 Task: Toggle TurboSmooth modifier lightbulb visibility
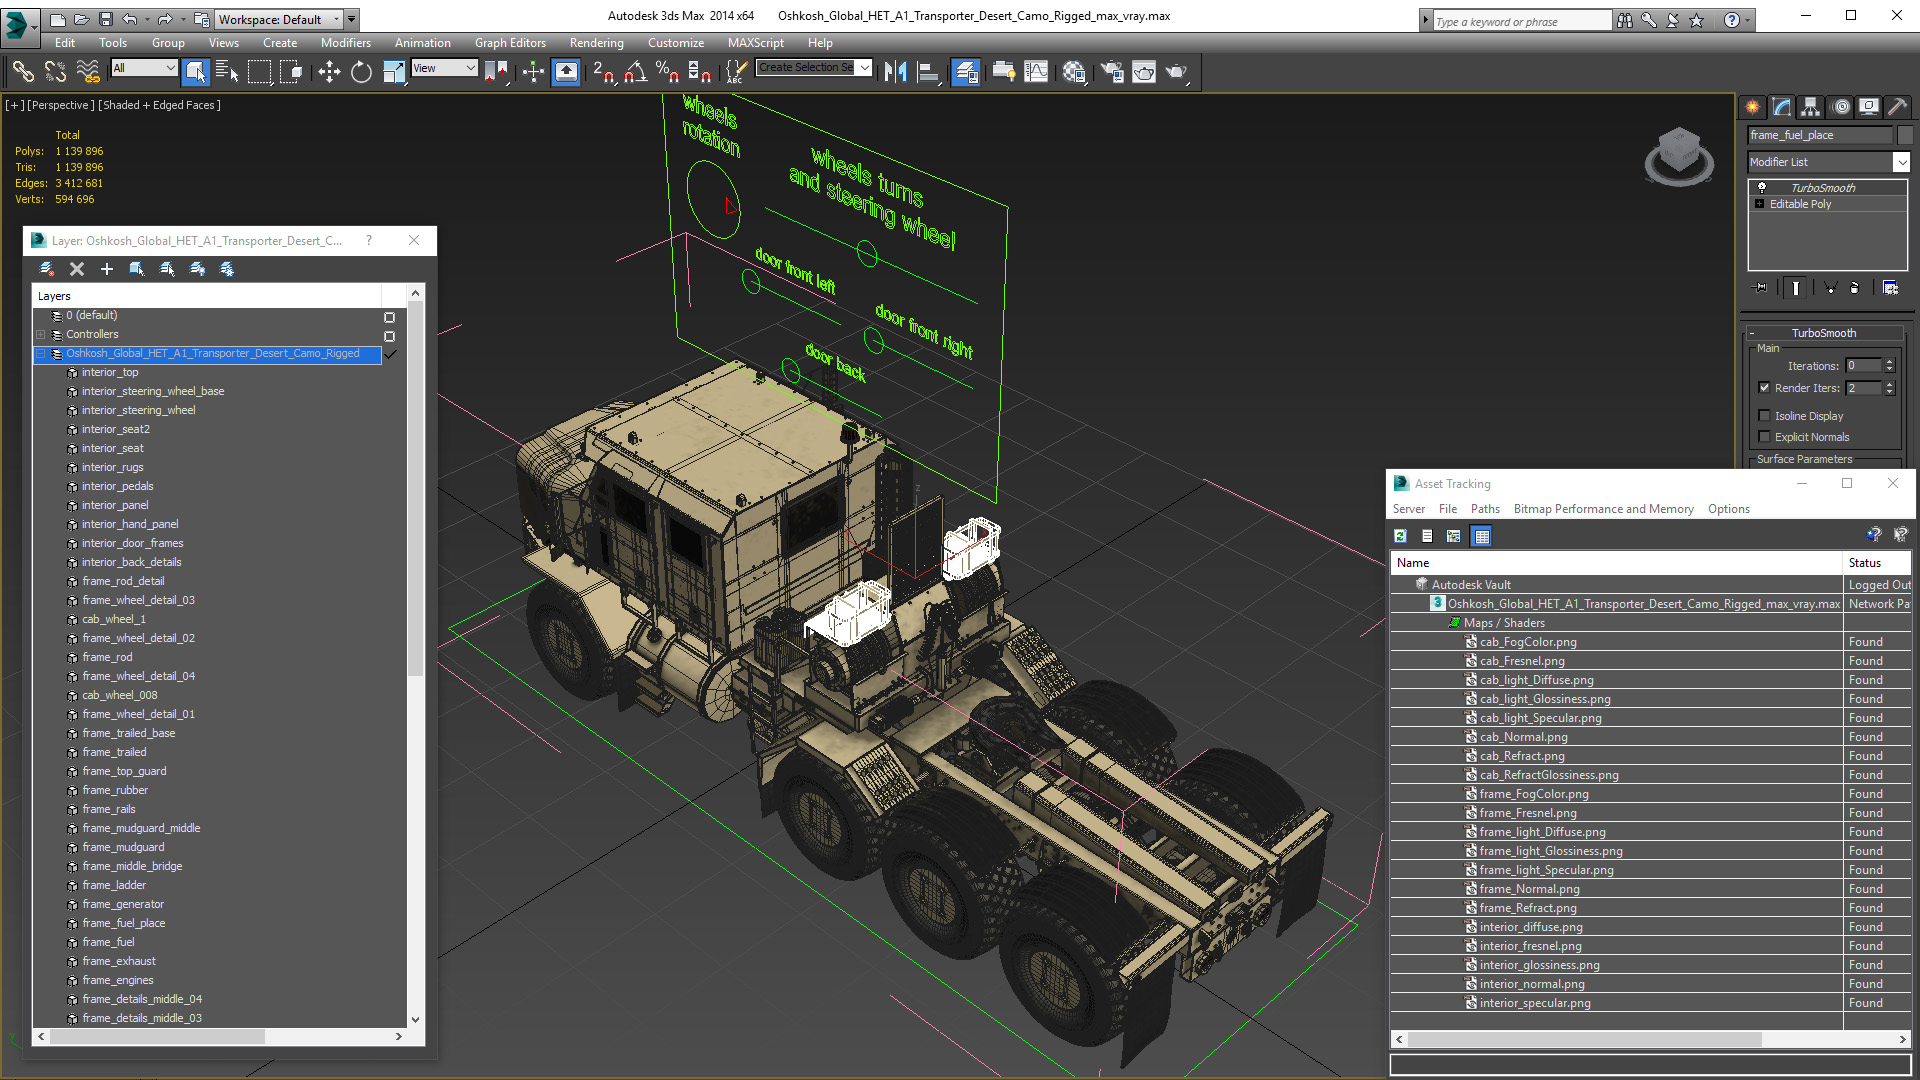[1762, 188]
